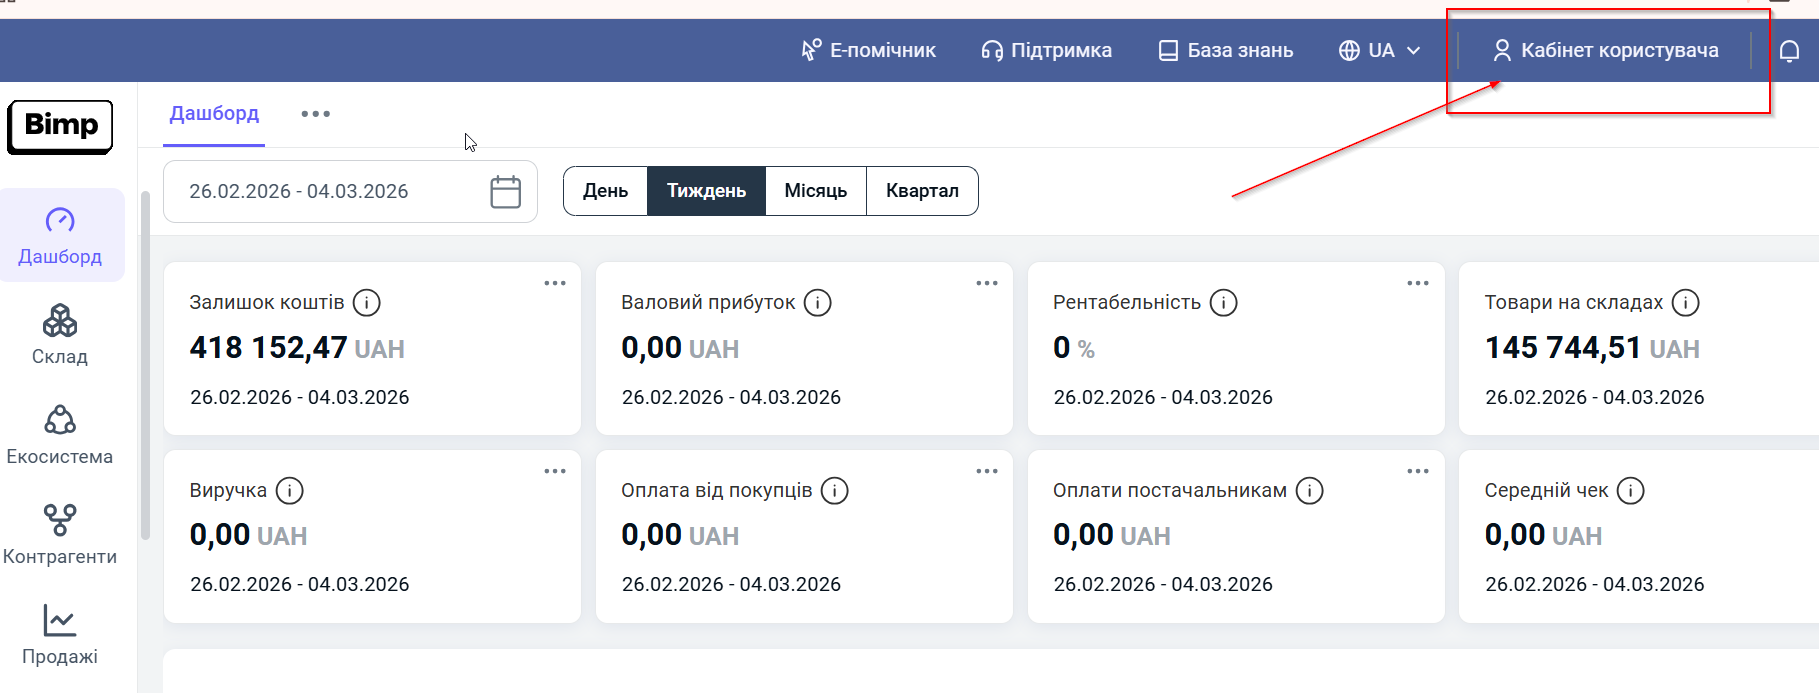Set period to Квартал
1819x693 pixels.
point(921,191)
